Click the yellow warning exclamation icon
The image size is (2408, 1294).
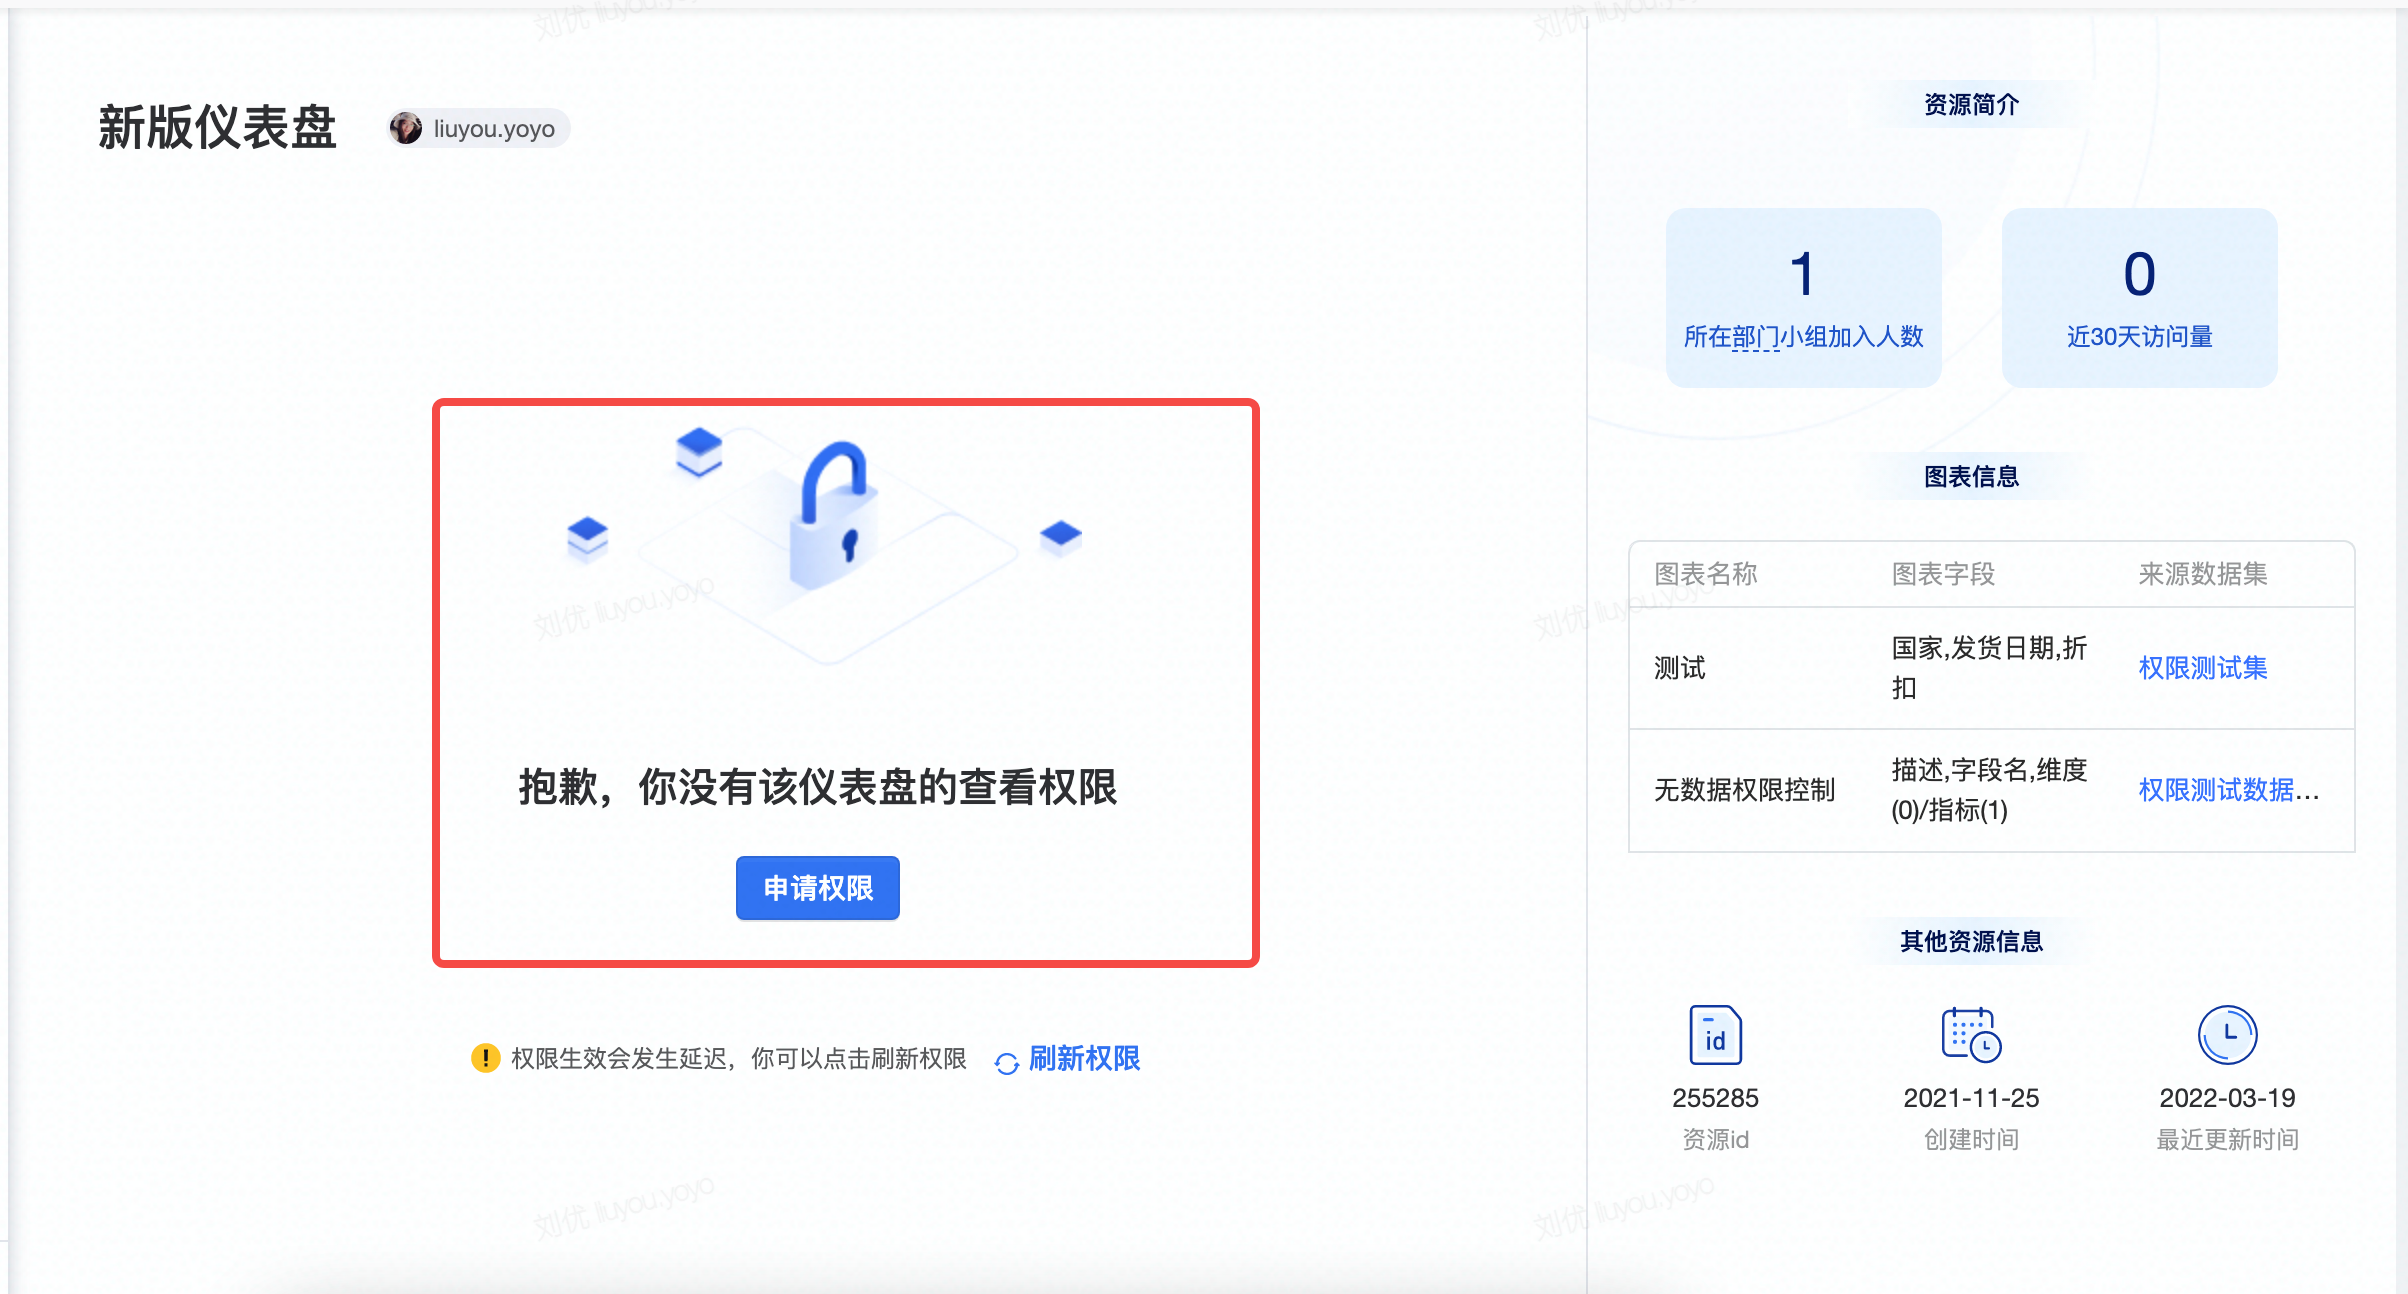coord(485,1058)
